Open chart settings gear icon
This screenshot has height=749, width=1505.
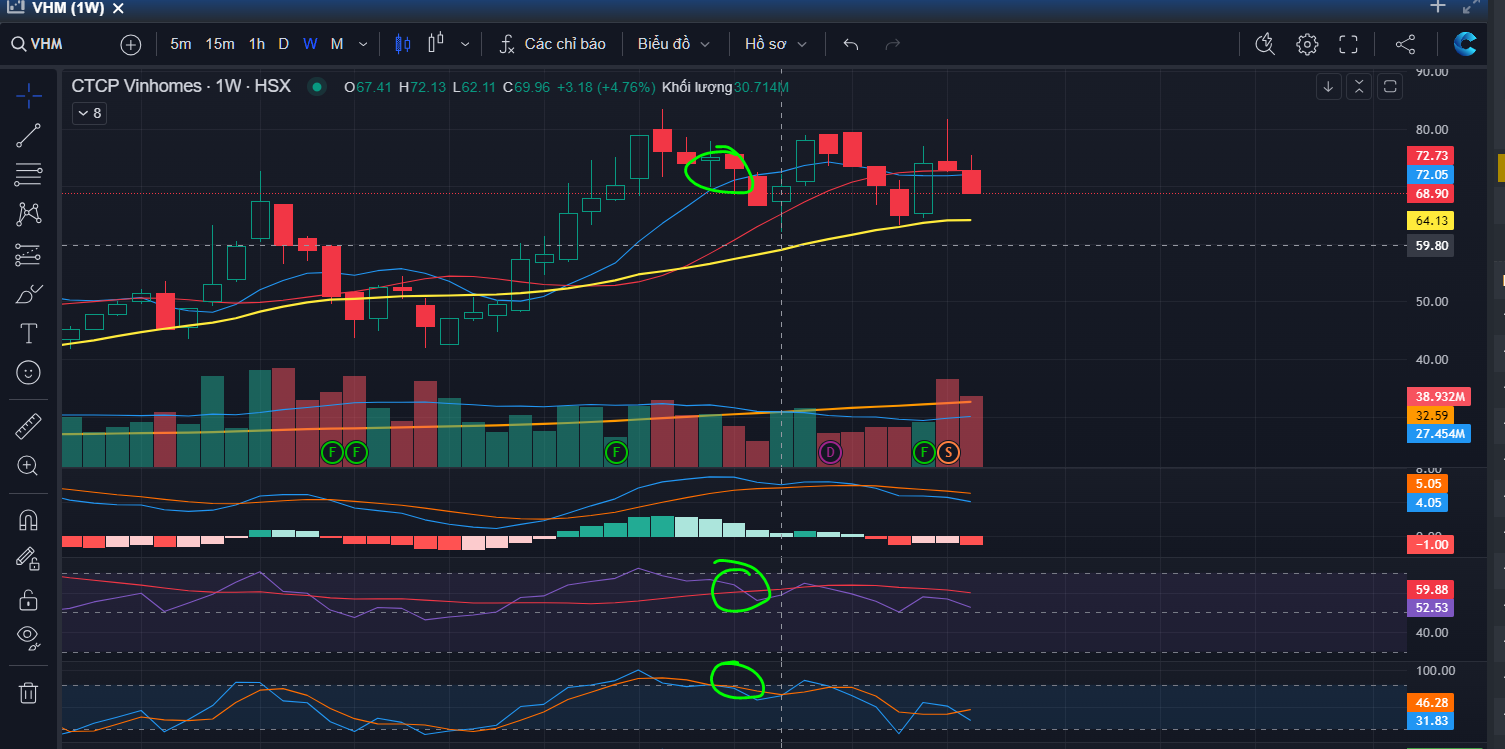coord(1307,44)
